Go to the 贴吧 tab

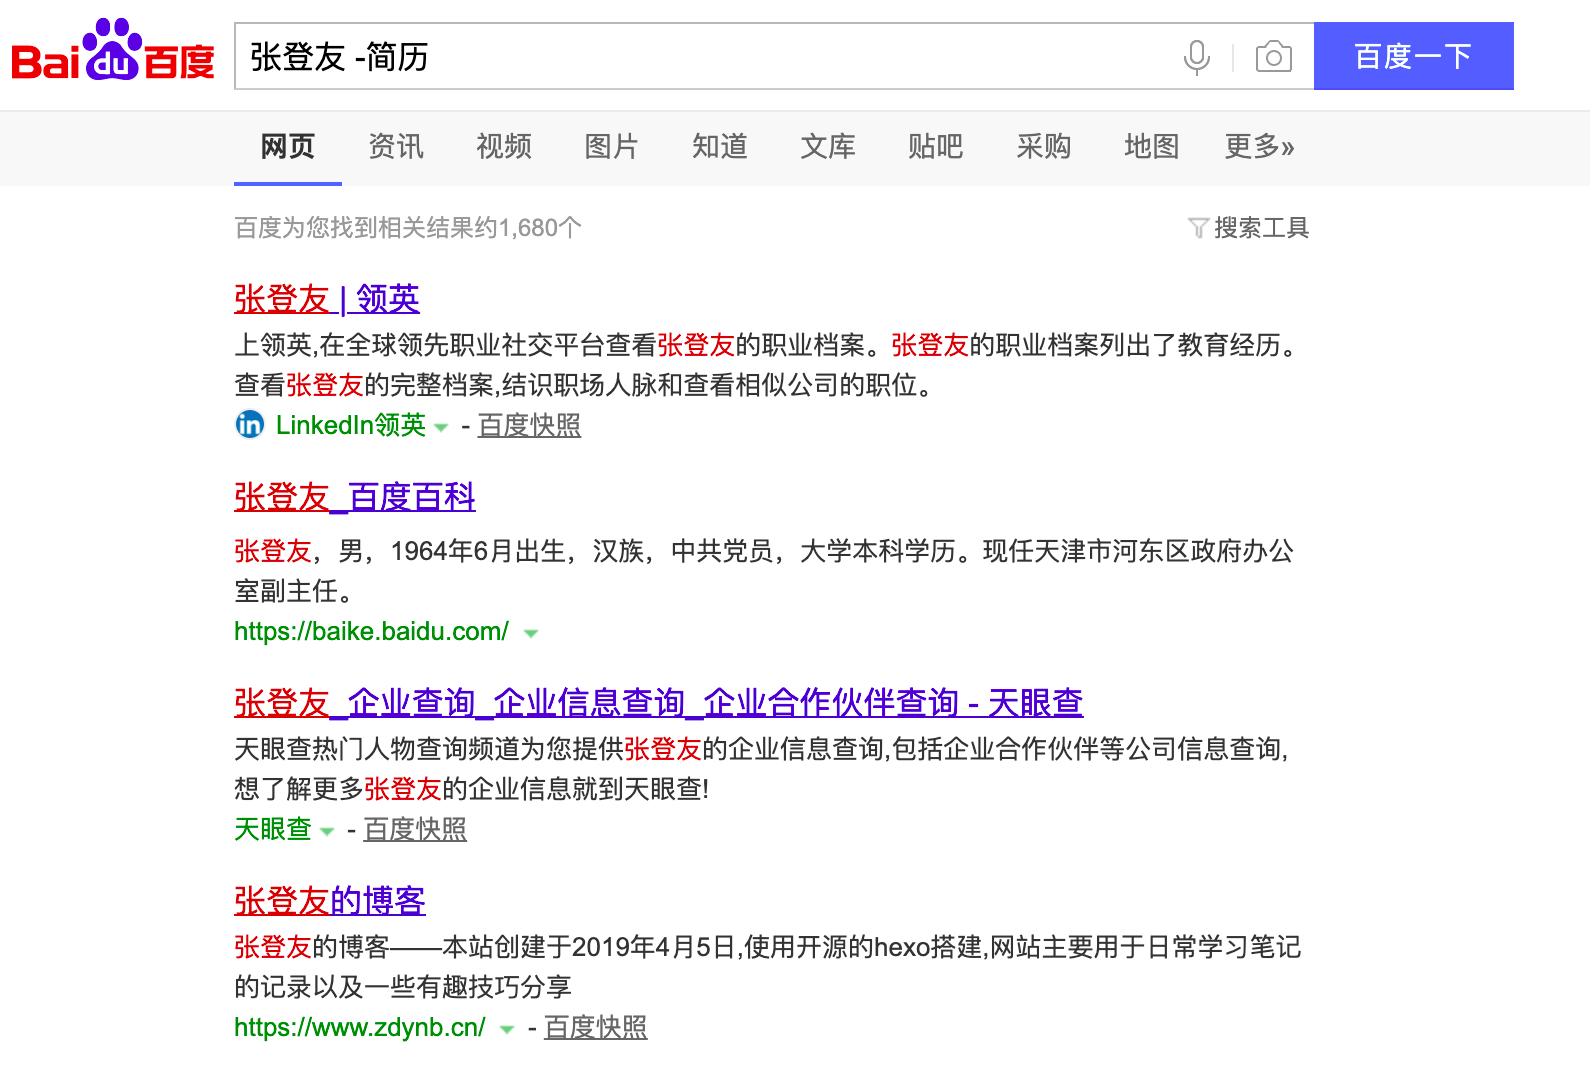[935, 147]
